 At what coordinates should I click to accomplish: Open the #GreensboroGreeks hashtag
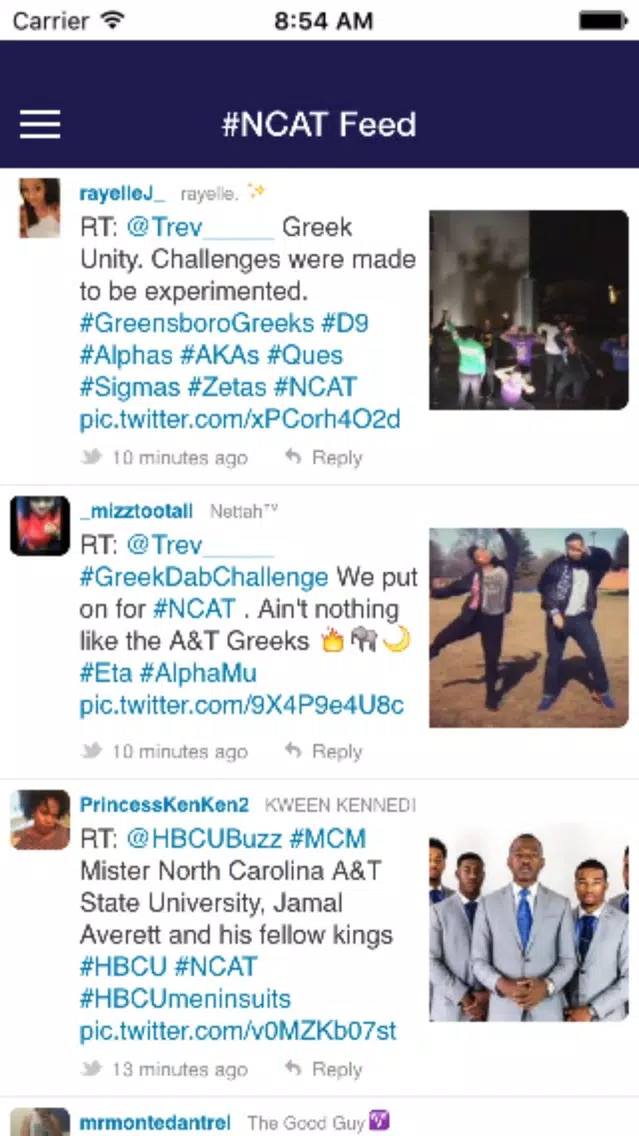(x=196, y=323)
